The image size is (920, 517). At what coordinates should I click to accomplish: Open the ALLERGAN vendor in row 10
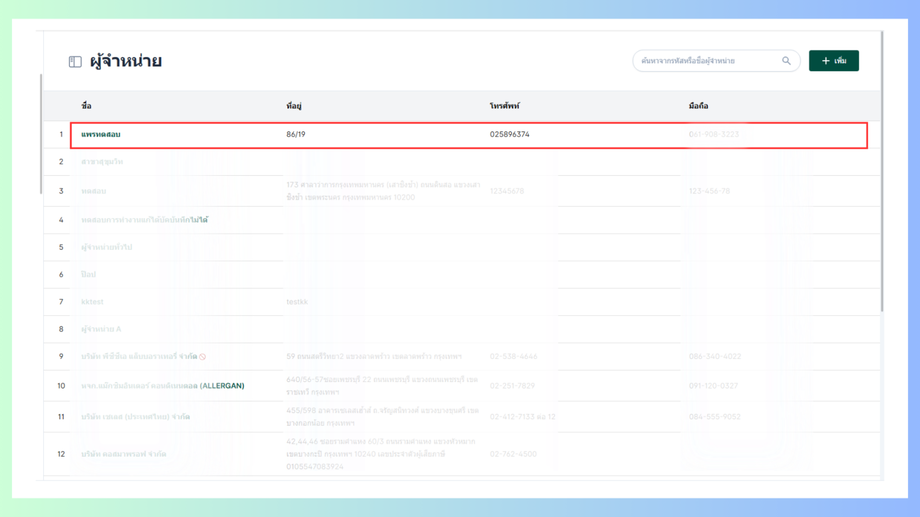pyautogui.click(x=163, y=386)
